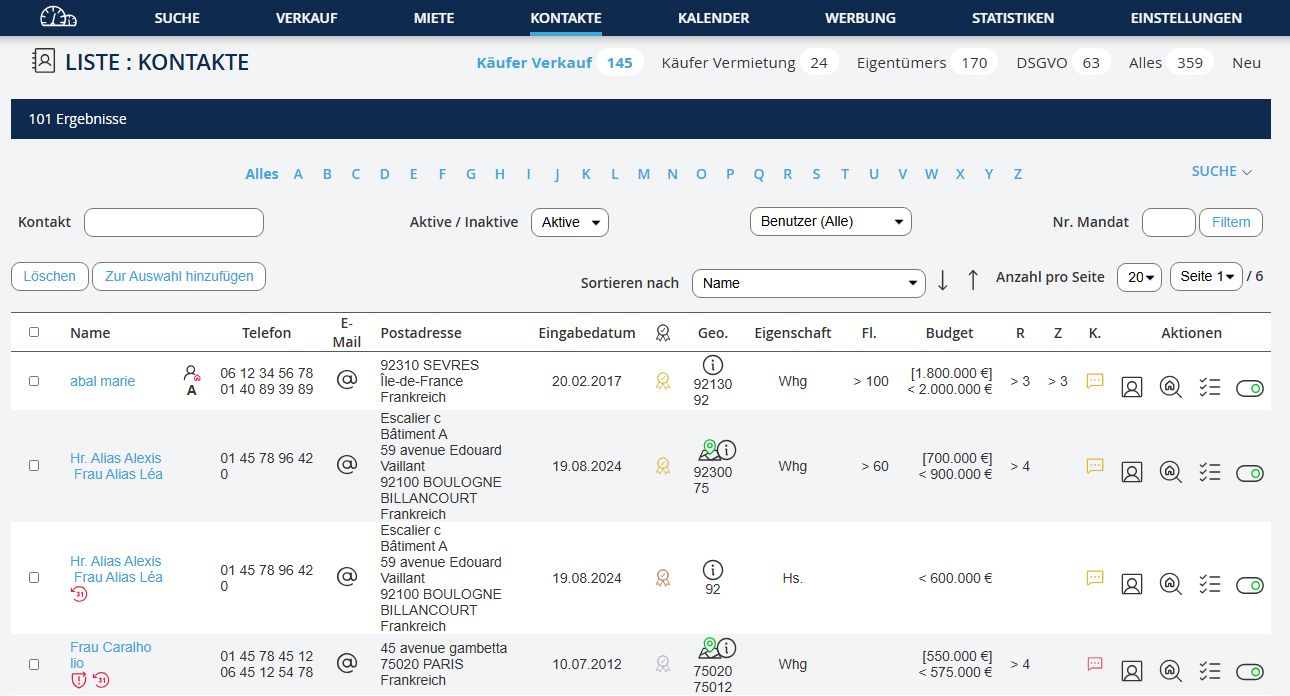The height and width of the screenshot is (696, 1290).
Task: Click the Zur Auswahl hinzufügen button
Action: click(x=179, y=276)
